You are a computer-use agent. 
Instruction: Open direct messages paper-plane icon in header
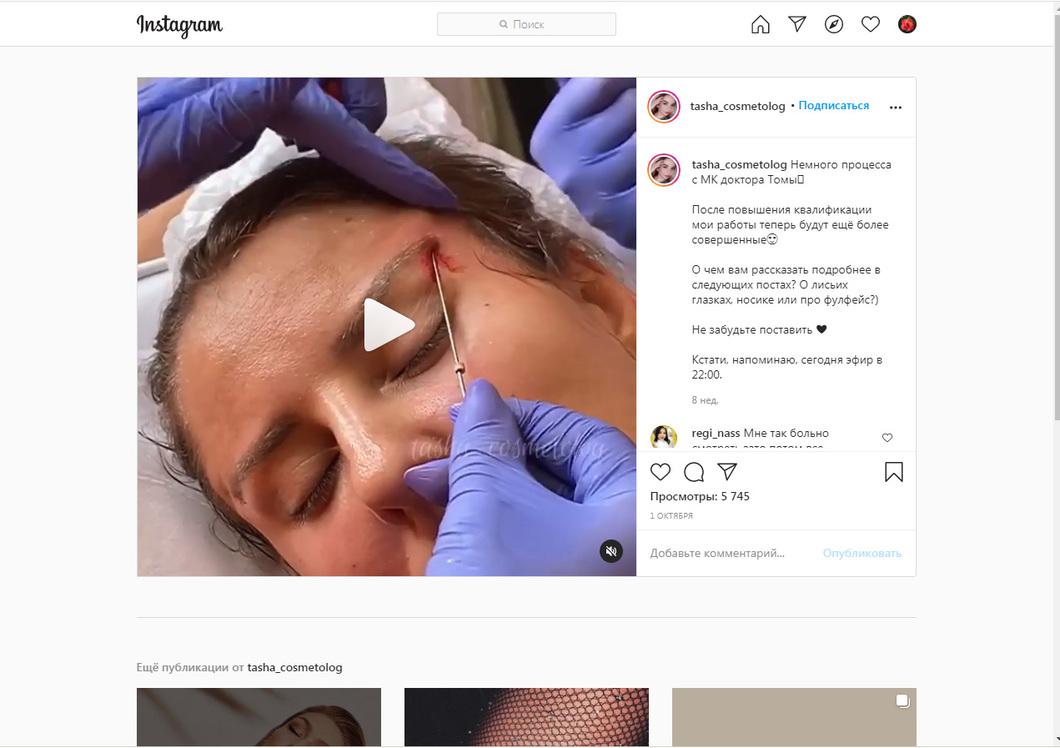coord(797,24)
